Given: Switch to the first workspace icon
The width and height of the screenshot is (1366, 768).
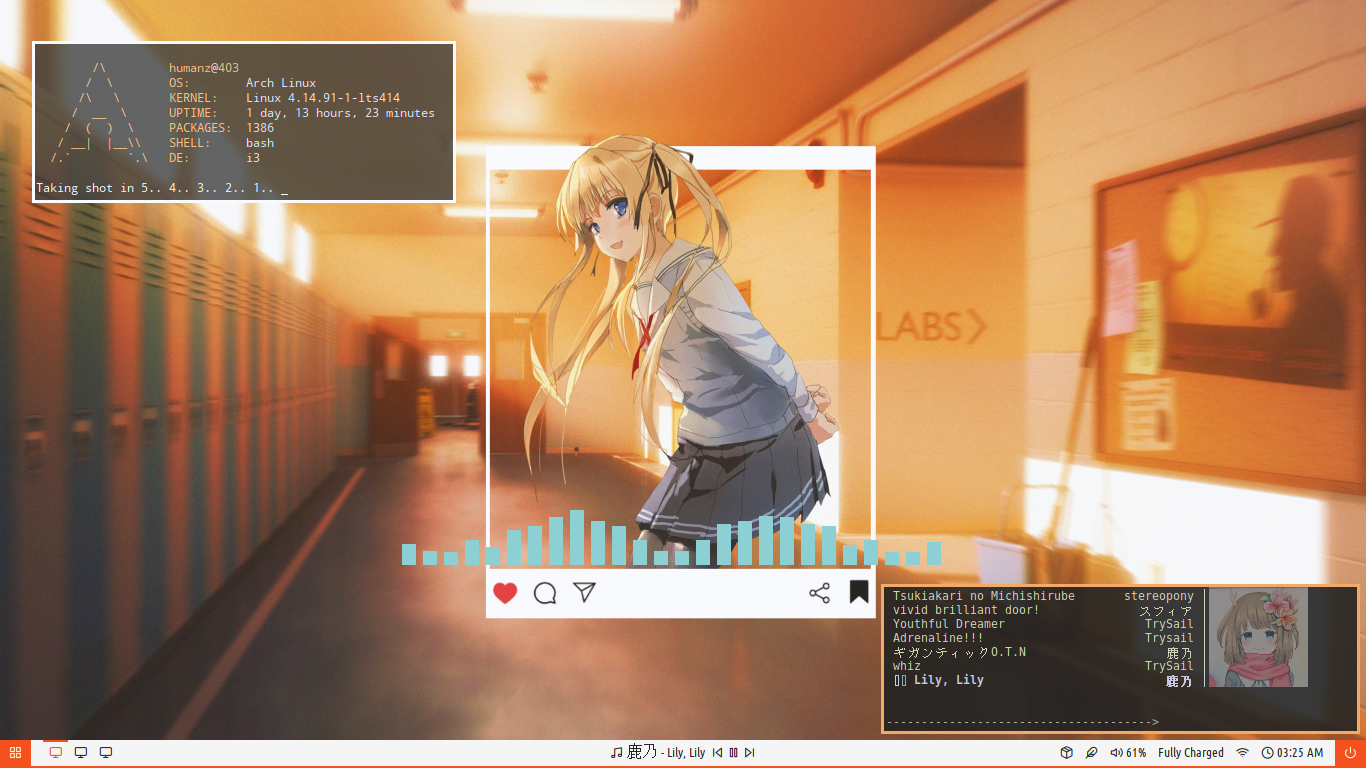Looking at the screenshot, I should pyautogui.click(x=56, y=753).
